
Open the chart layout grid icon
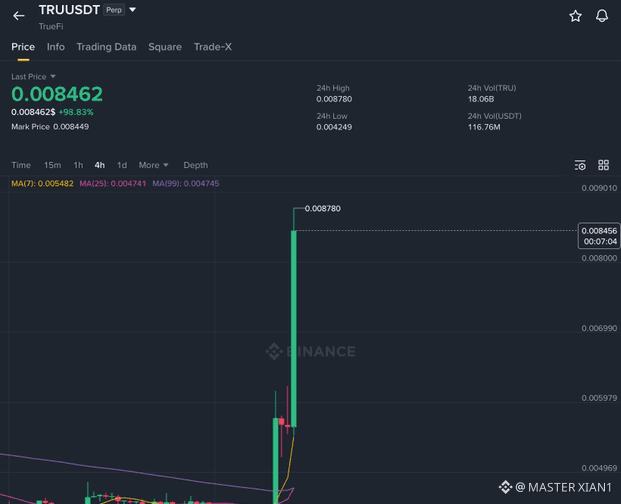point(603,165)
